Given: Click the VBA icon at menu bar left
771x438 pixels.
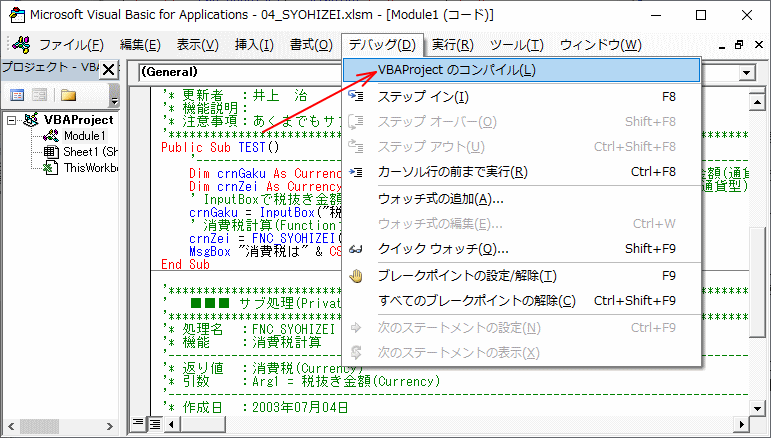Looking at the screenshot, I should 21,45.
